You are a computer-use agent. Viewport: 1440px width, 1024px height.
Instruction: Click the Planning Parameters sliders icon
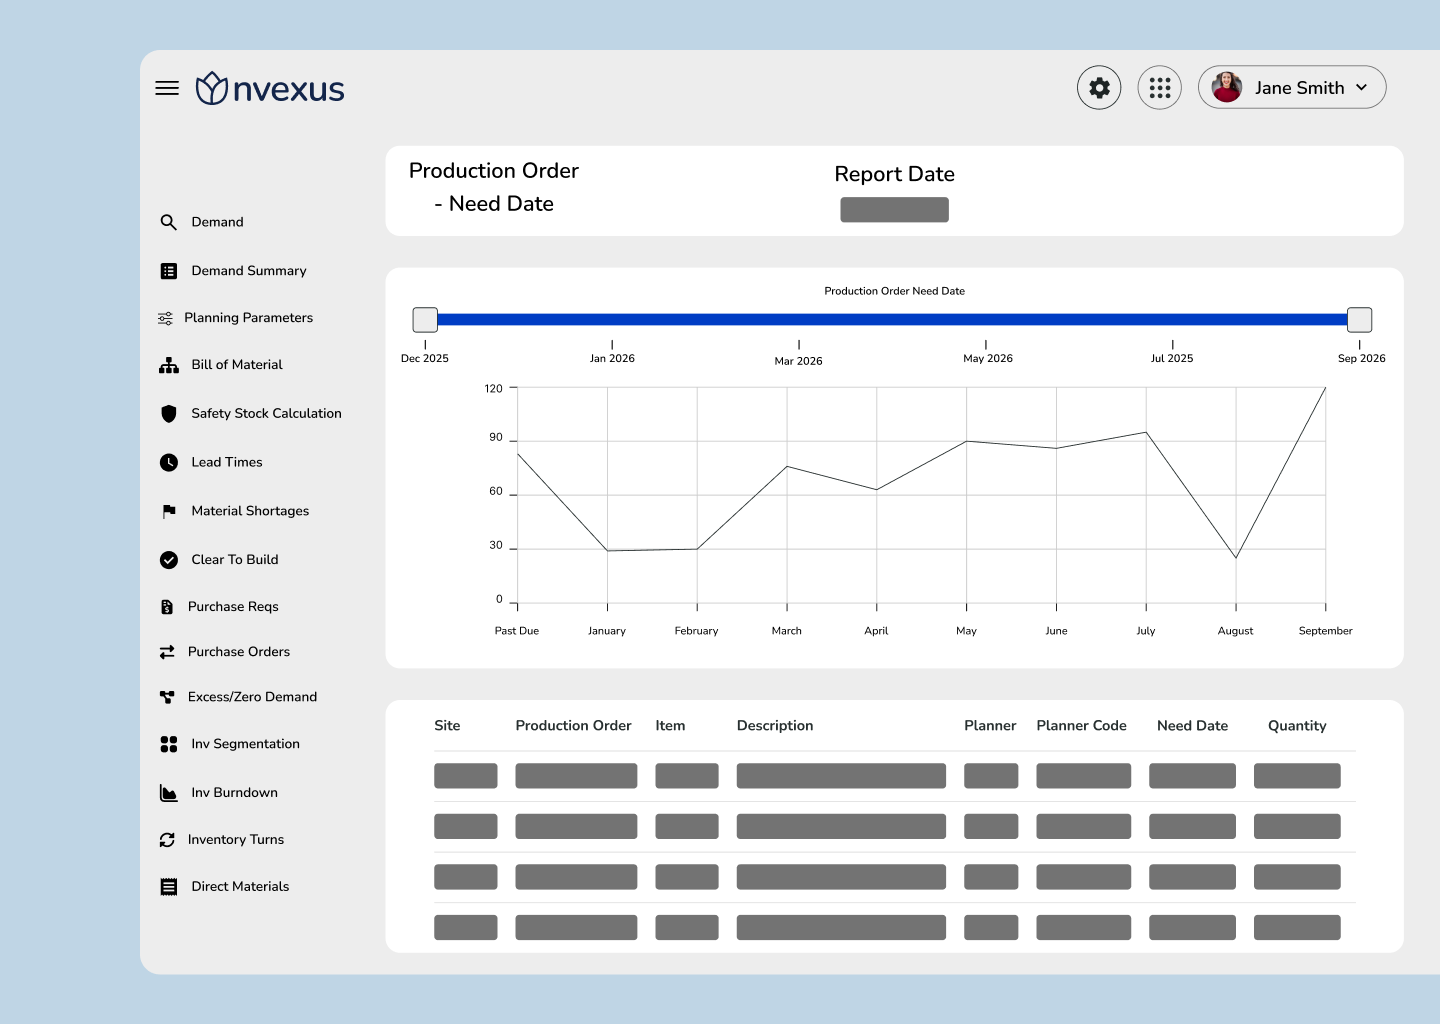(x=165, y=318)
